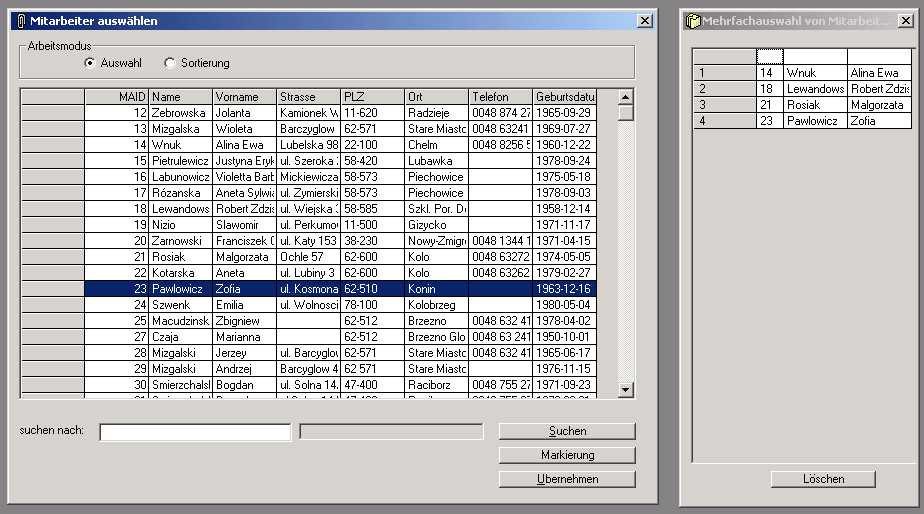This screenshot has height=514, width=924.
Task: Select the Nizio name cell
Action: [181, 225]
